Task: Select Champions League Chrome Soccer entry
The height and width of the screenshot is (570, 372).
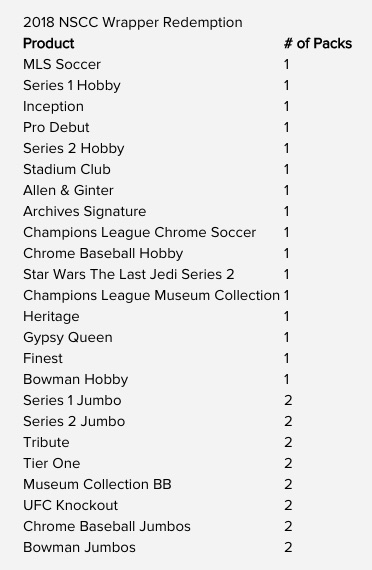Action: 140,233
